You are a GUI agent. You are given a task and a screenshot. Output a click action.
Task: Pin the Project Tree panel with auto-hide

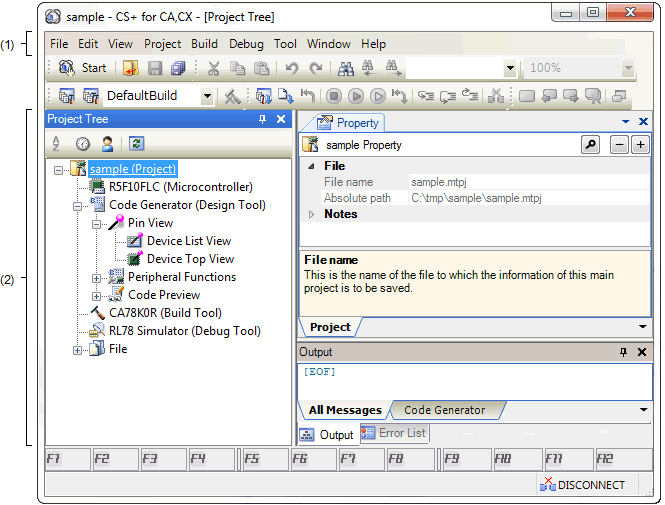263,119
